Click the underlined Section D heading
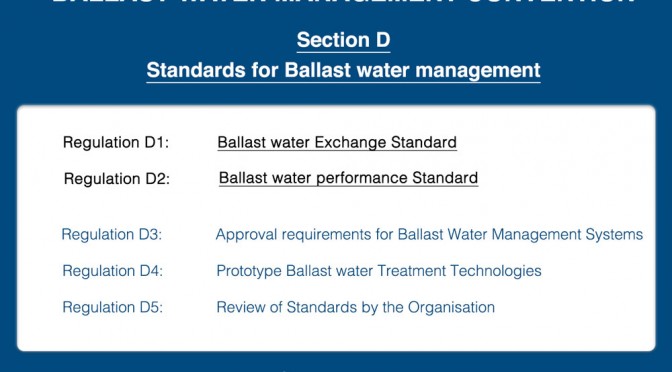This screenshot has height=372, width=672. tap(343, 40)
